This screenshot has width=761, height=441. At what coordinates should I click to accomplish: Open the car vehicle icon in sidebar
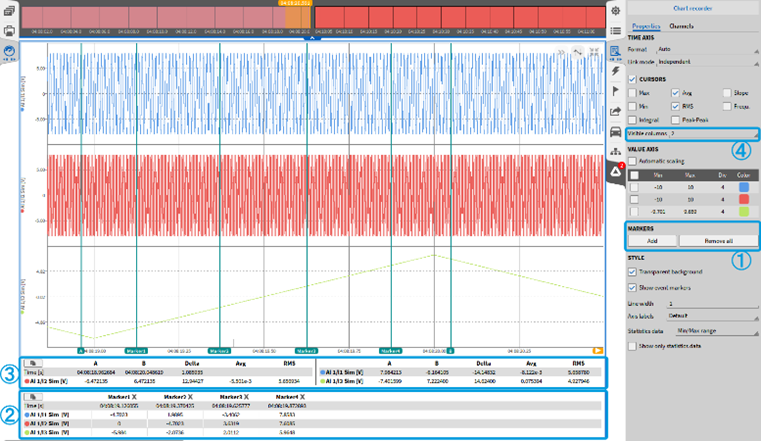coord(616,132)
